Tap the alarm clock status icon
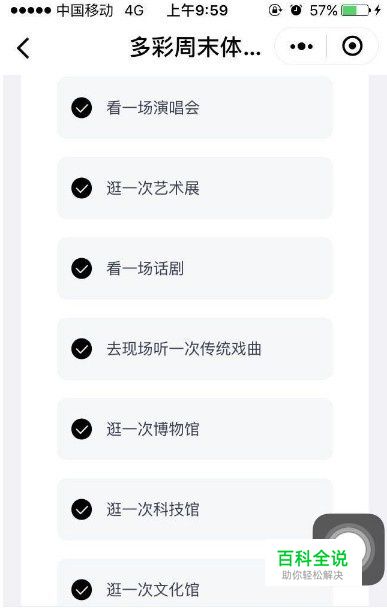Viewport: 387px width, 611px height. [296, 10]
